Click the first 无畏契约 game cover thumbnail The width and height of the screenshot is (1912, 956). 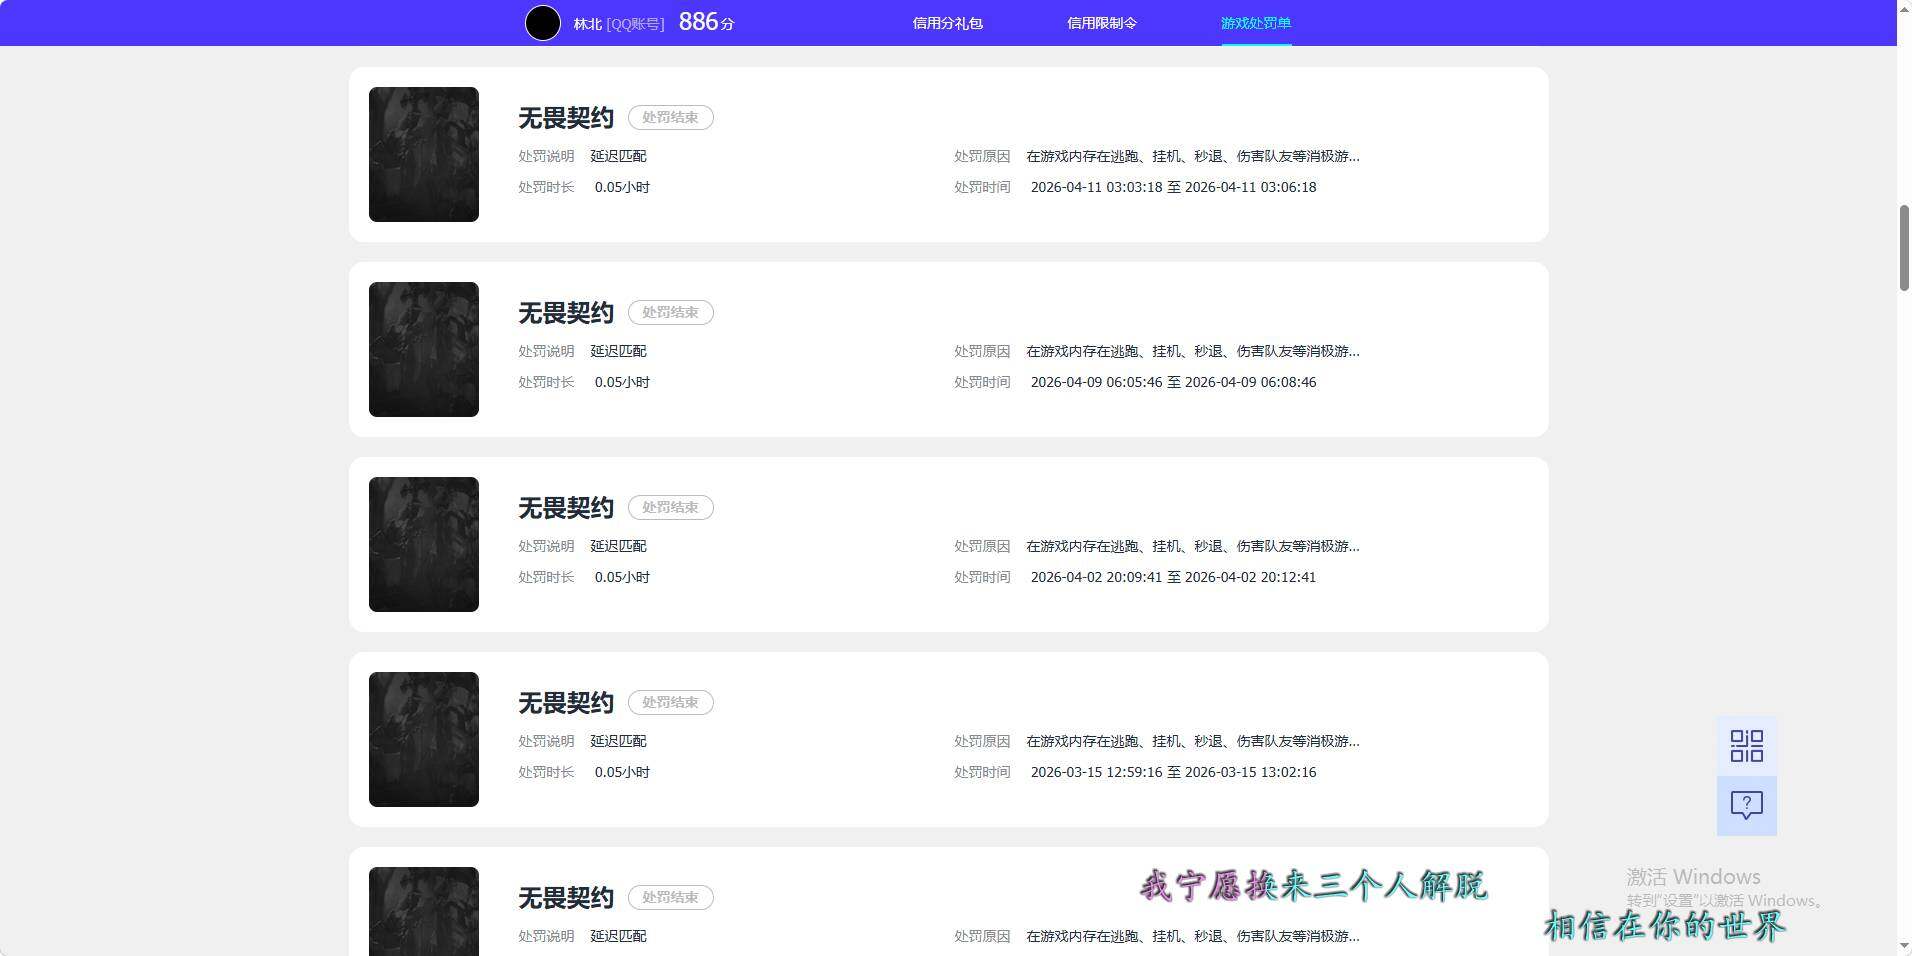point(423,154)
